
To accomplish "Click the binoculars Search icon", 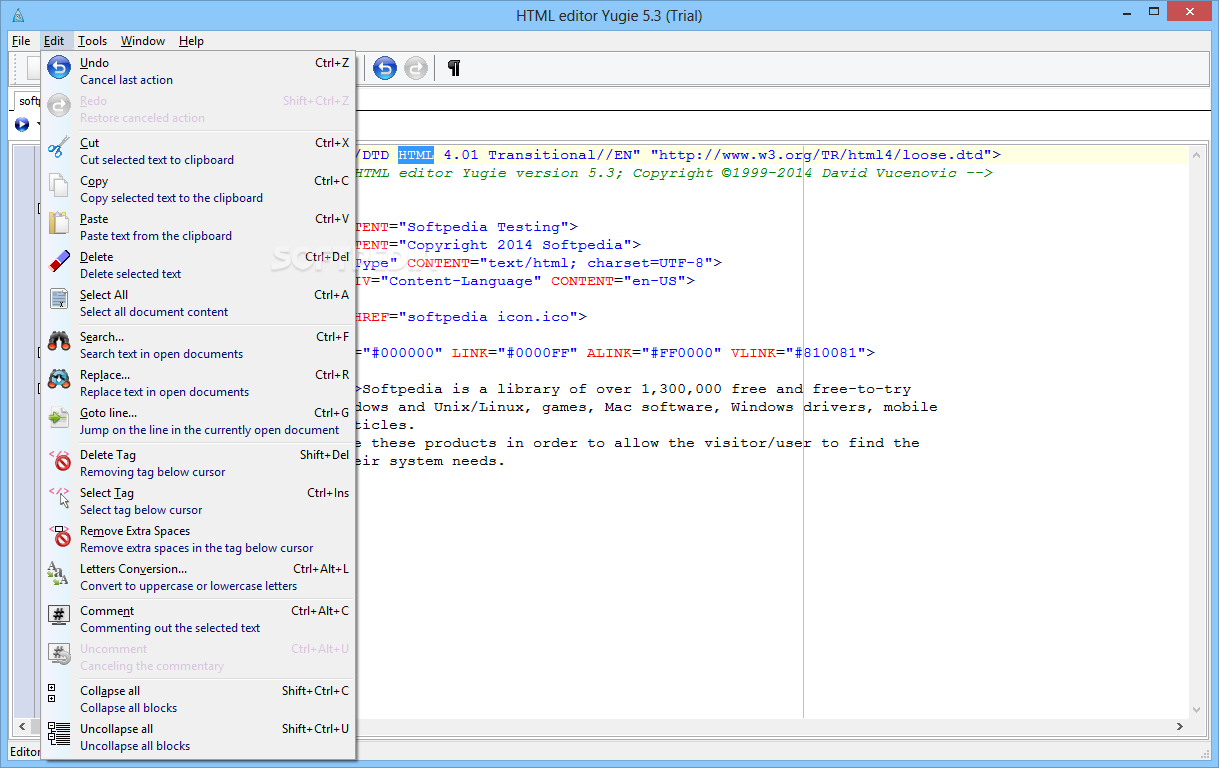I will pyautogui.click(x=60, y=342).
